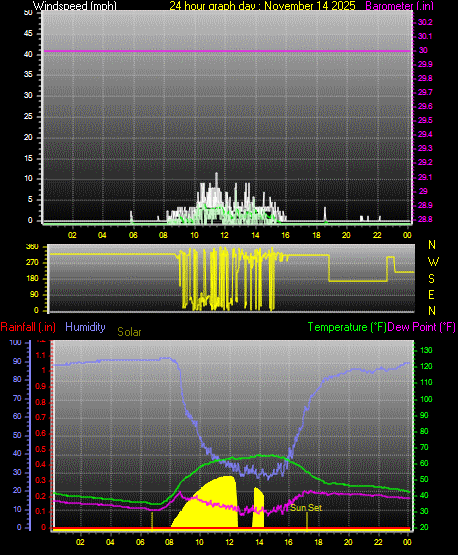Click the sunrise marker line near hour 06

(x=152, y=521)
